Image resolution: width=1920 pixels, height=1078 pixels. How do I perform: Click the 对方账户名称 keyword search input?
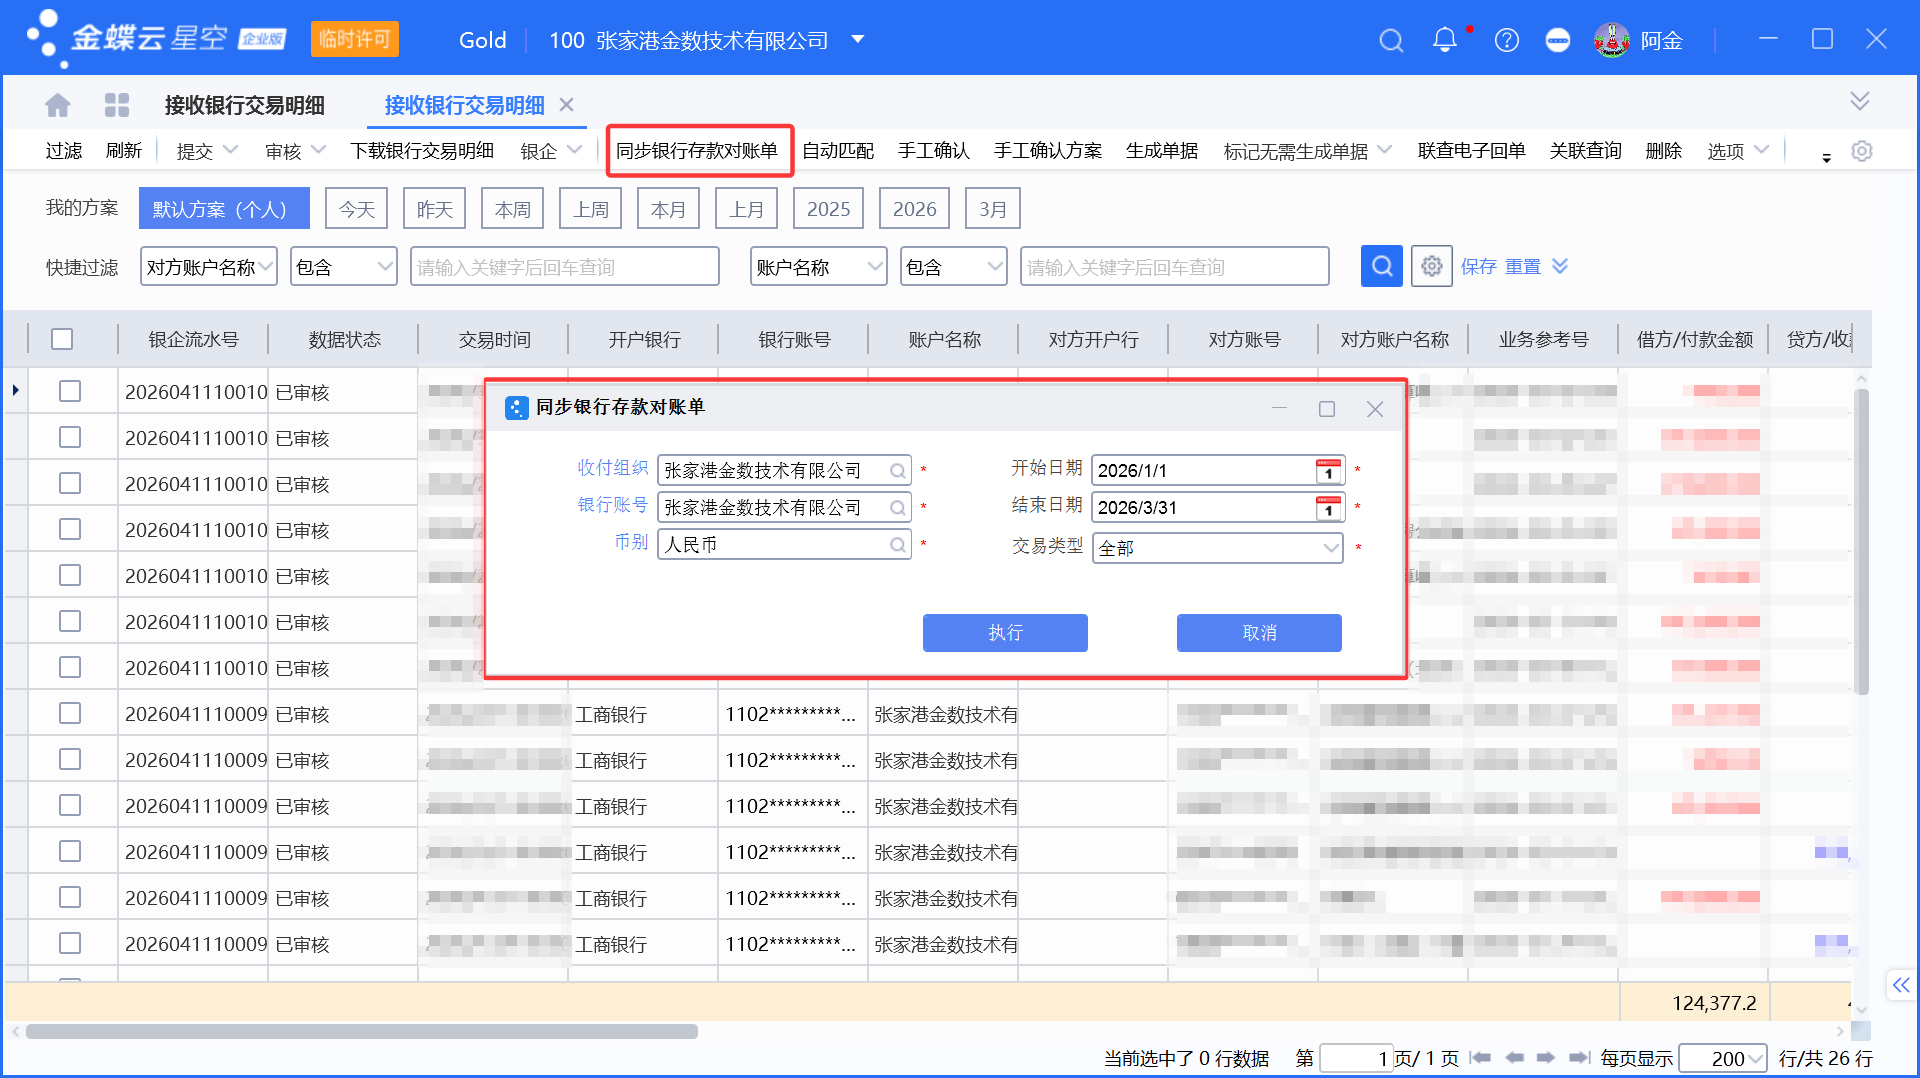coord(565,267)
